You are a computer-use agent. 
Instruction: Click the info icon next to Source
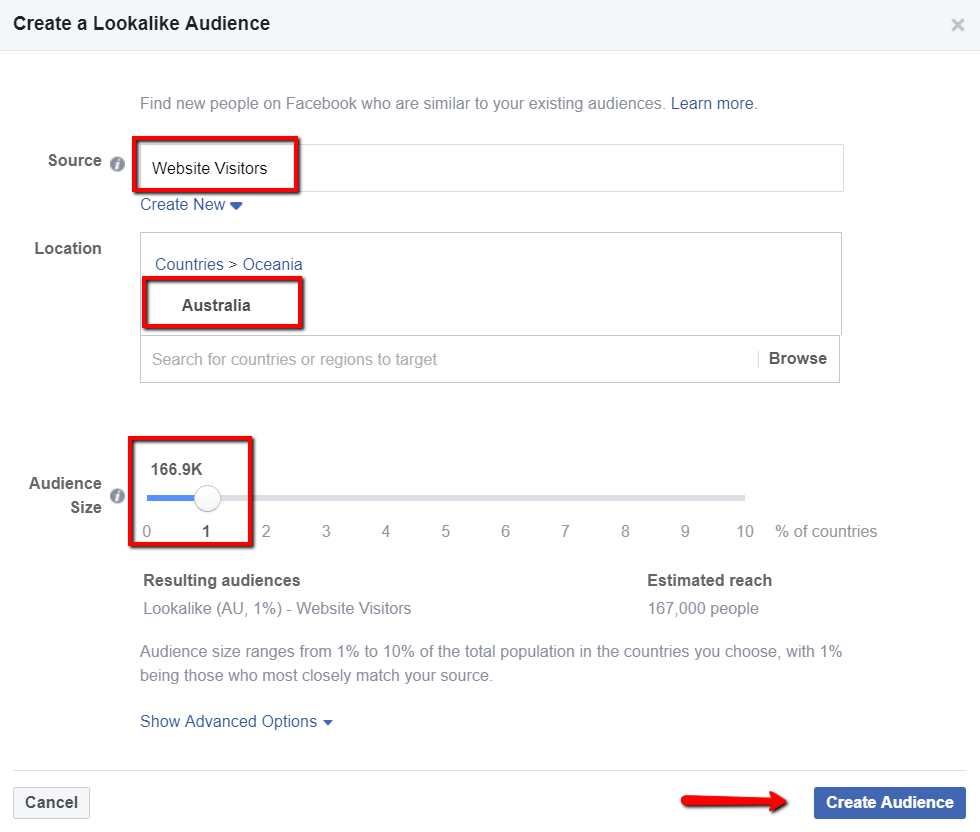[x=117, y=163]
